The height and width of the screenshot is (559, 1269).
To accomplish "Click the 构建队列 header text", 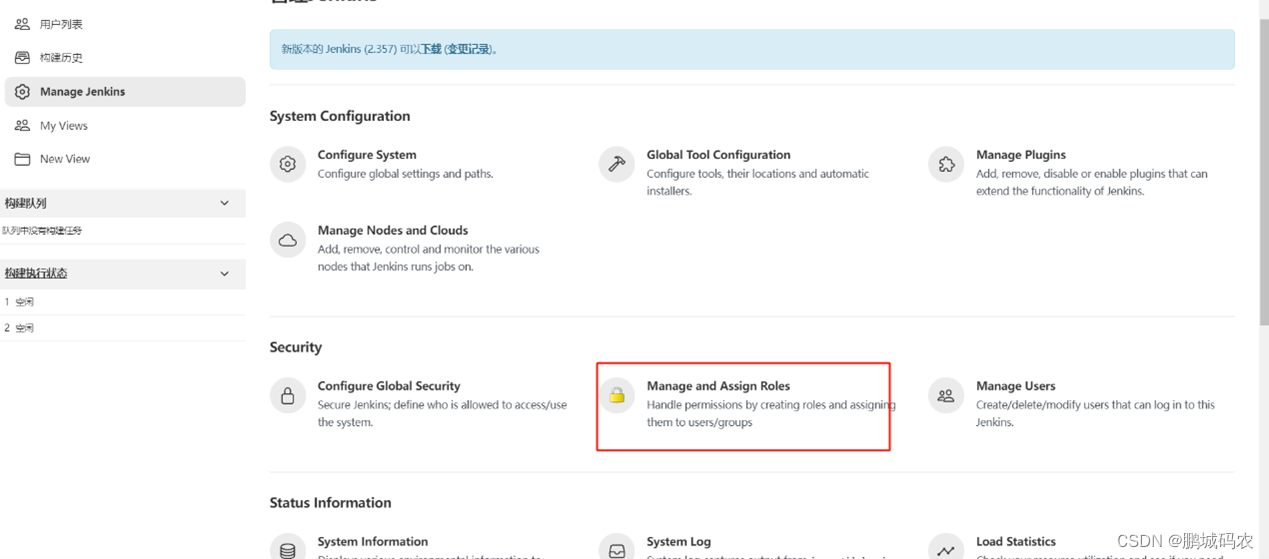I will 25,203.
